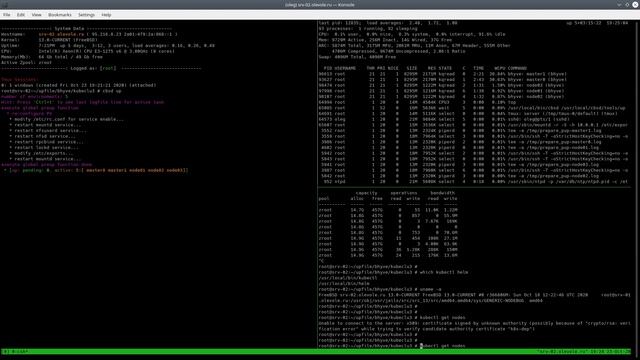Viewport: 640px width, 360px height.
Task: Click the 'bhyve: master1' process row
Action: coord(443,74)
